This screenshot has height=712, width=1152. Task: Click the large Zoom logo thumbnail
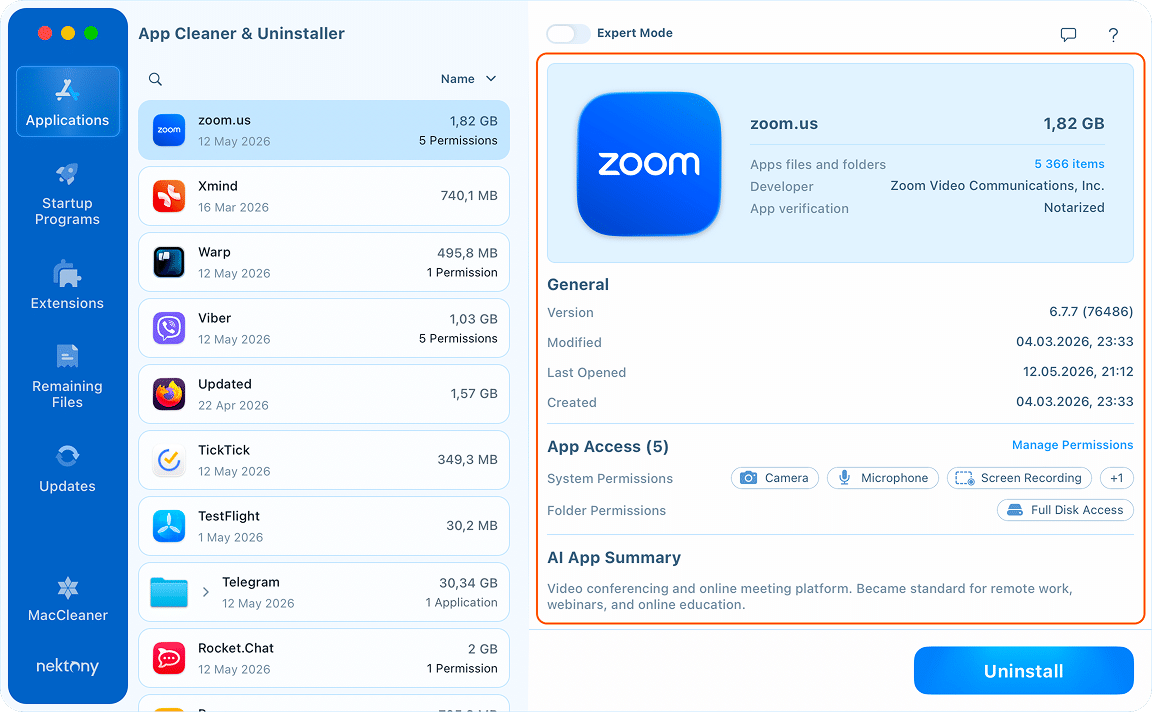(649, 164)
